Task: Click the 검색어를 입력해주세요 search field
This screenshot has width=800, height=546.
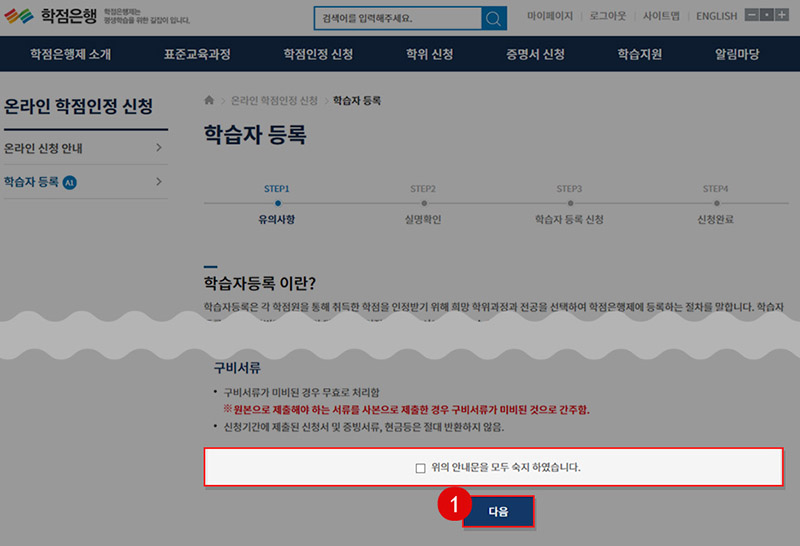Action: pyautogui.click(x=397, y=18)
